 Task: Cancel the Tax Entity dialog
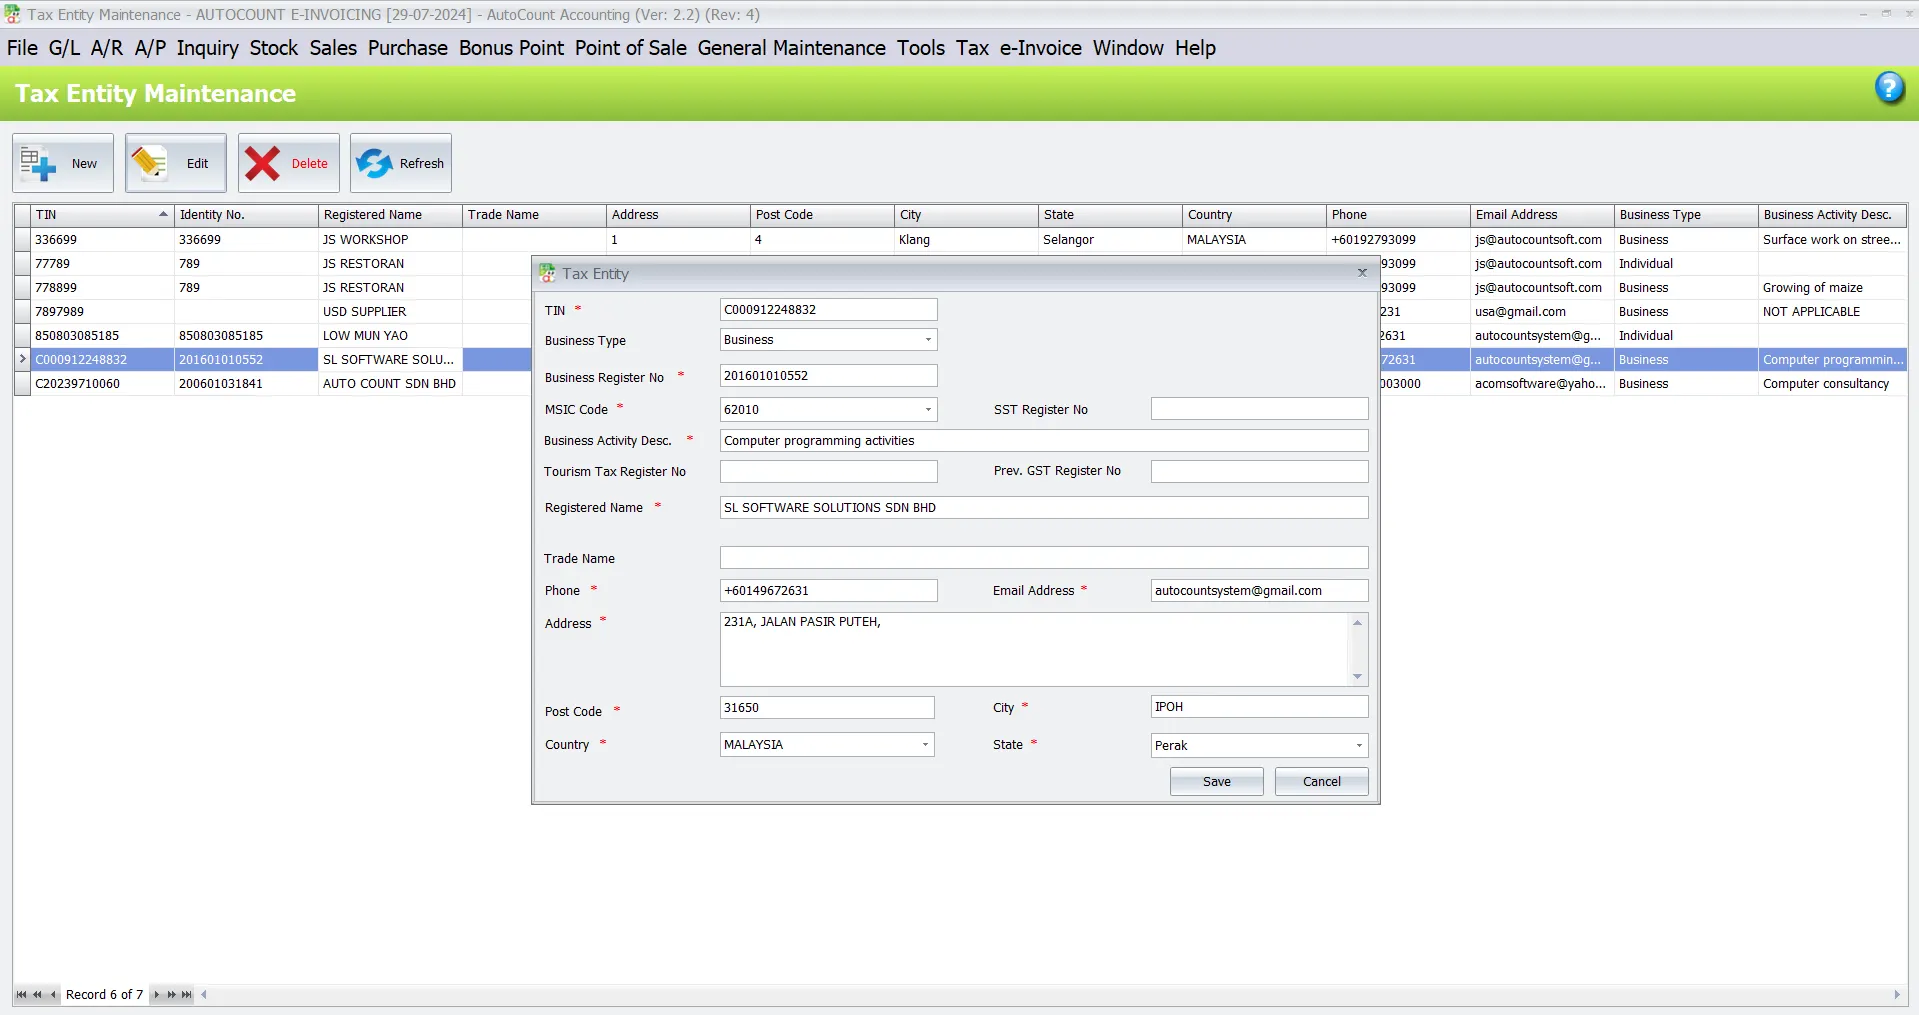(x=1320, y=781)
